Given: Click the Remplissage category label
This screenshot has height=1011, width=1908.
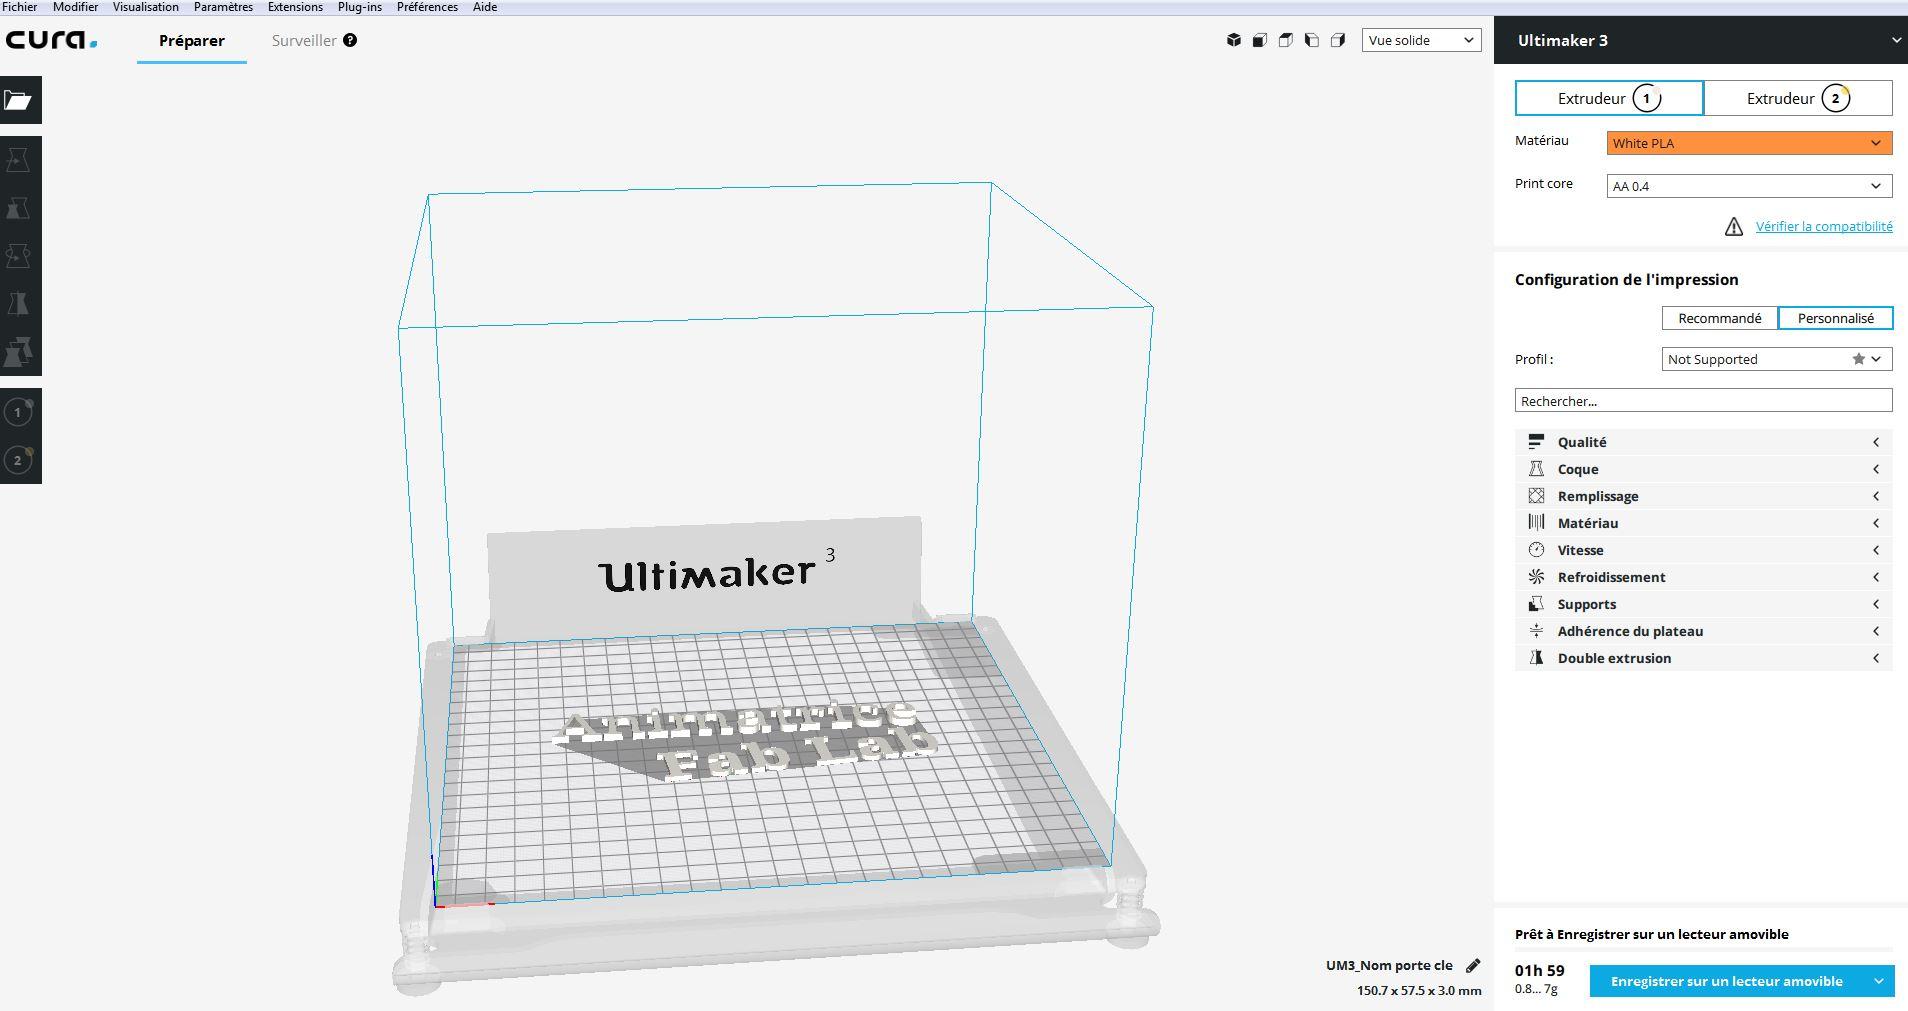Looking at the screenshot, I should 1598,496.
